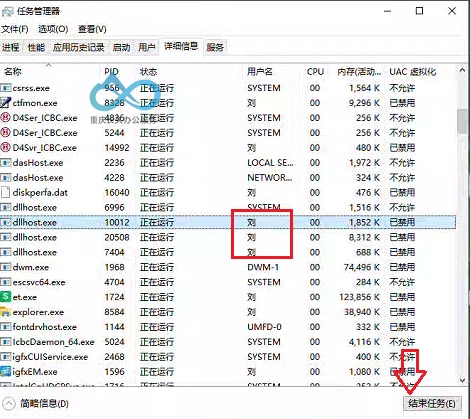This screenshot has height=419, width=470.
Task: Select the escsvc64.exe row
Action: pyautogui.click(x=228, y=282)
